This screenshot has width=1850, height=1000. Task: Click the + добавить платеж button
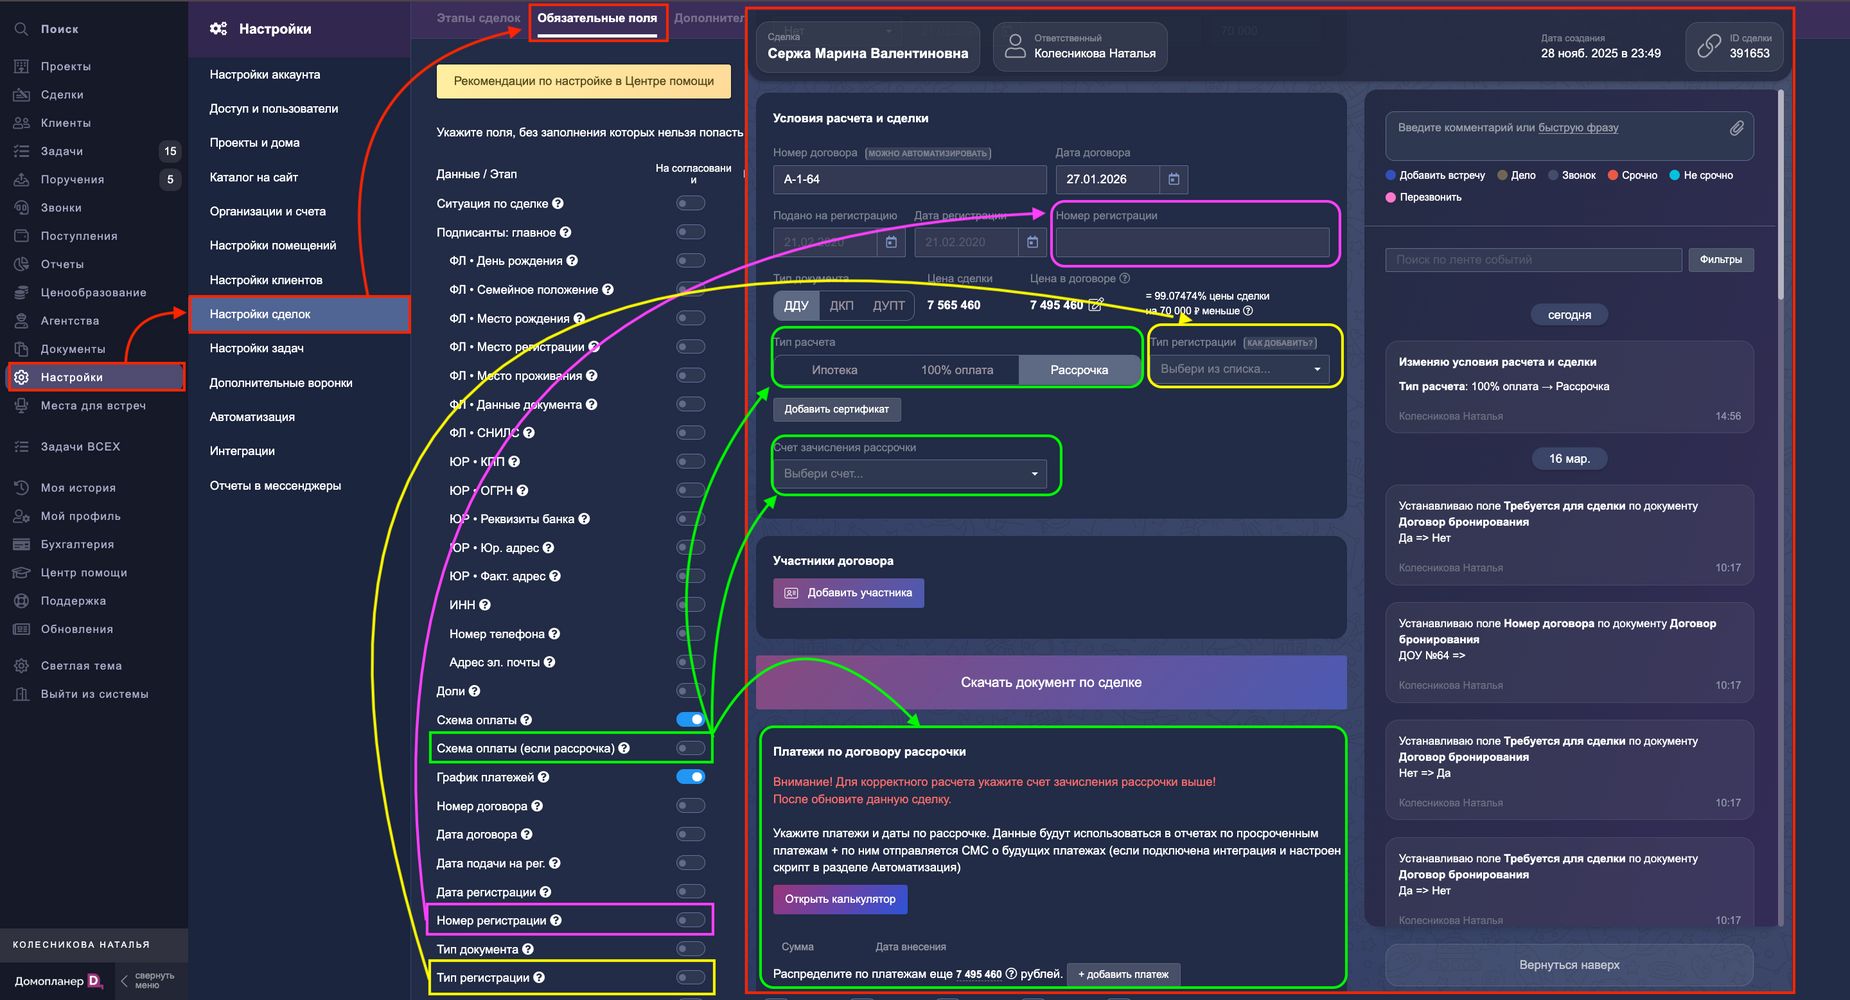[1123, 974]
